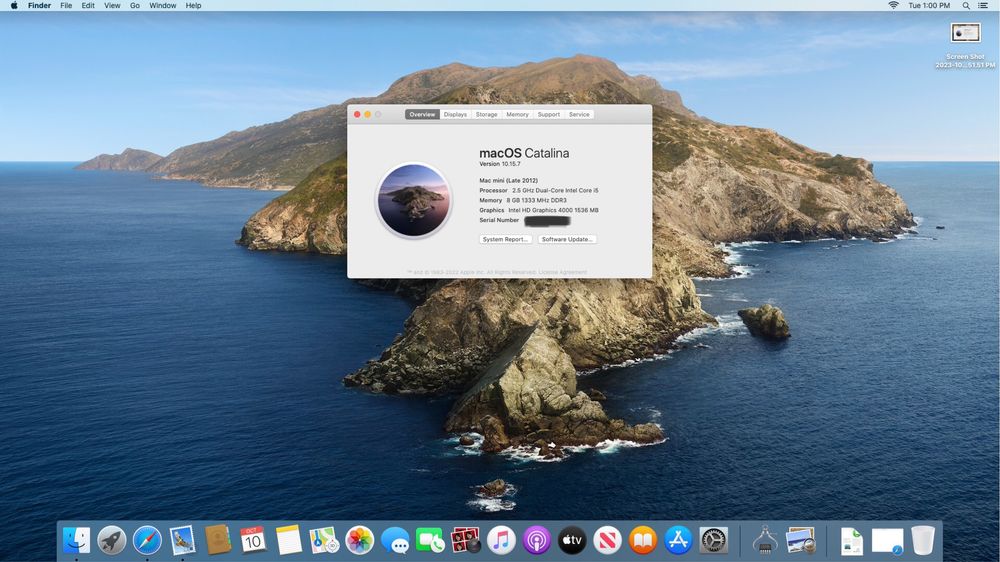The image size is (1000, 562).
Task: Open Calendar icon showing 10
Action: [253, 540]
